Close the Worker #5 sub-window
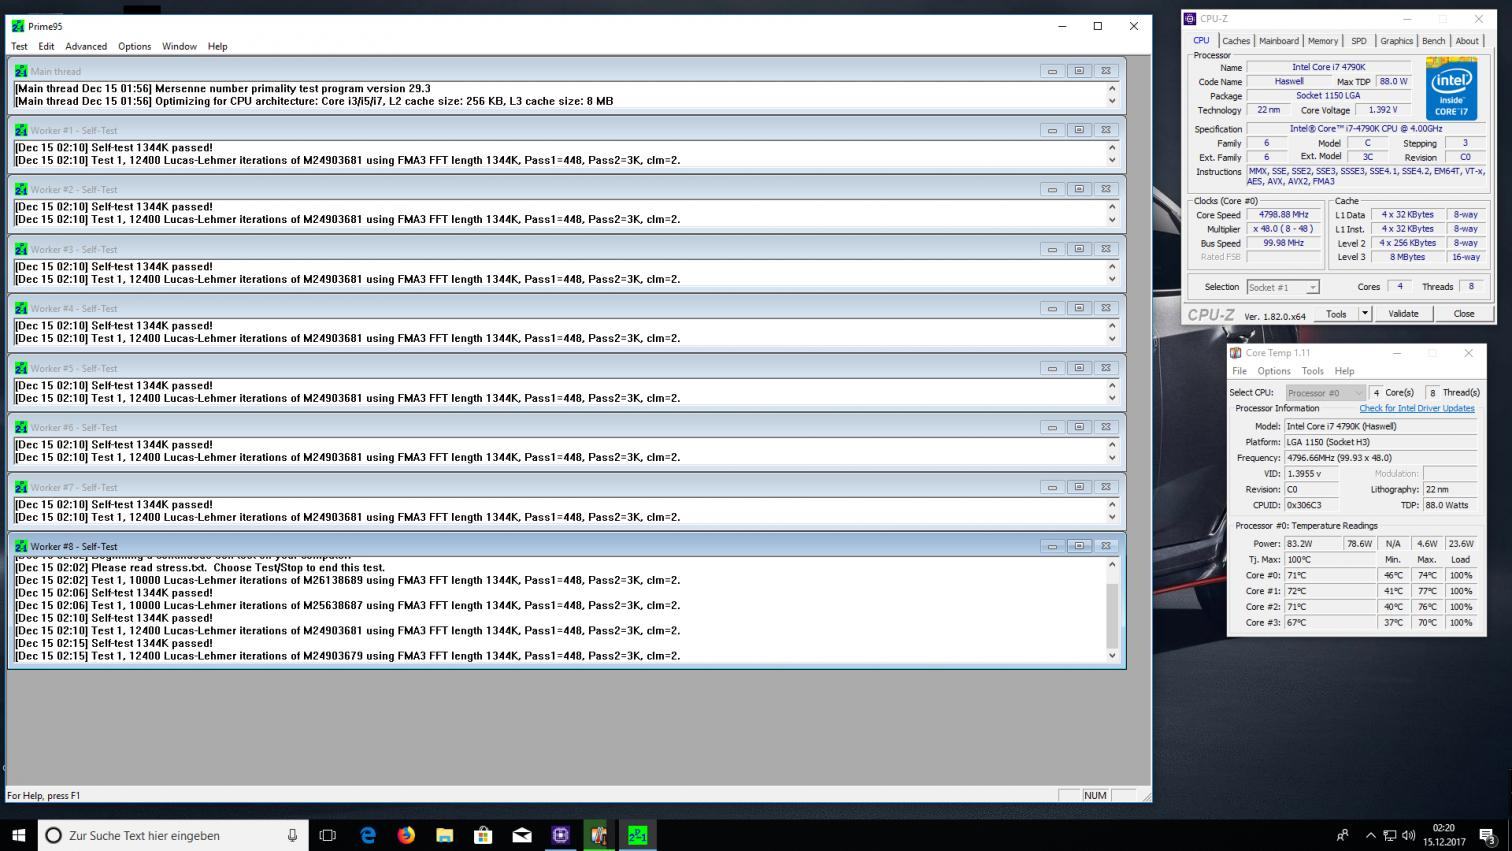The image size is (1512, 851). click(1106, 368)
